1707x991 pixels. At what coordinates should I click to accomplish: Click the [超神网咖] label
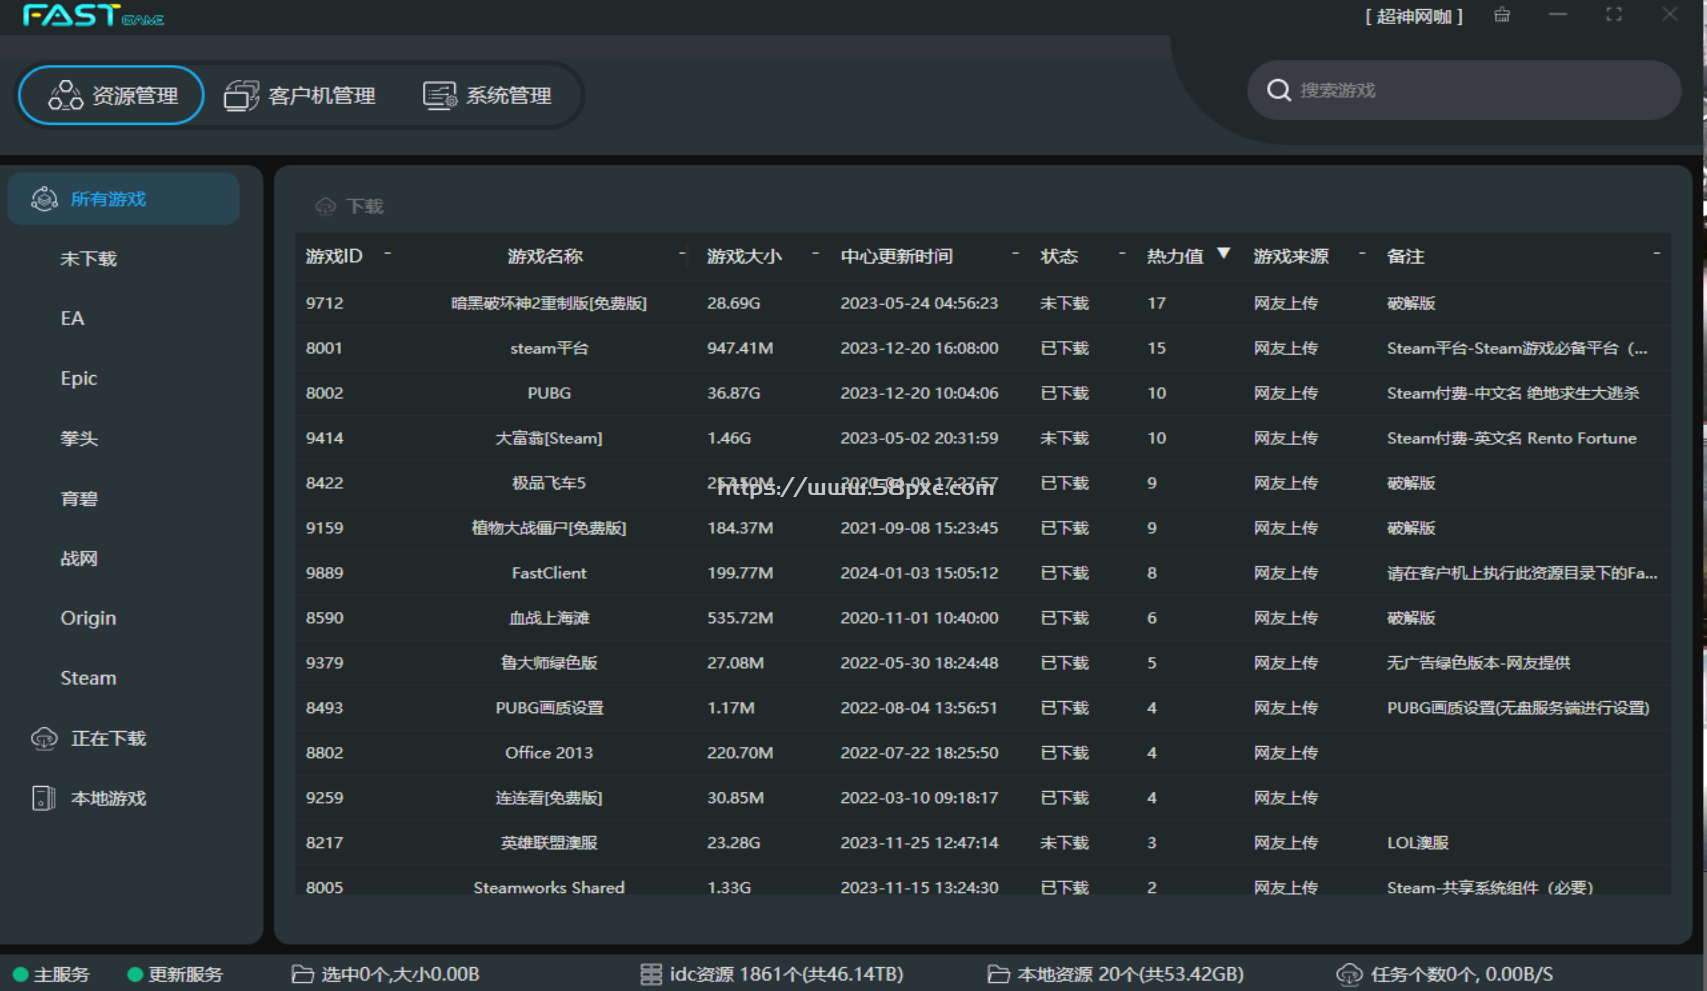[x=1414, y=16]
